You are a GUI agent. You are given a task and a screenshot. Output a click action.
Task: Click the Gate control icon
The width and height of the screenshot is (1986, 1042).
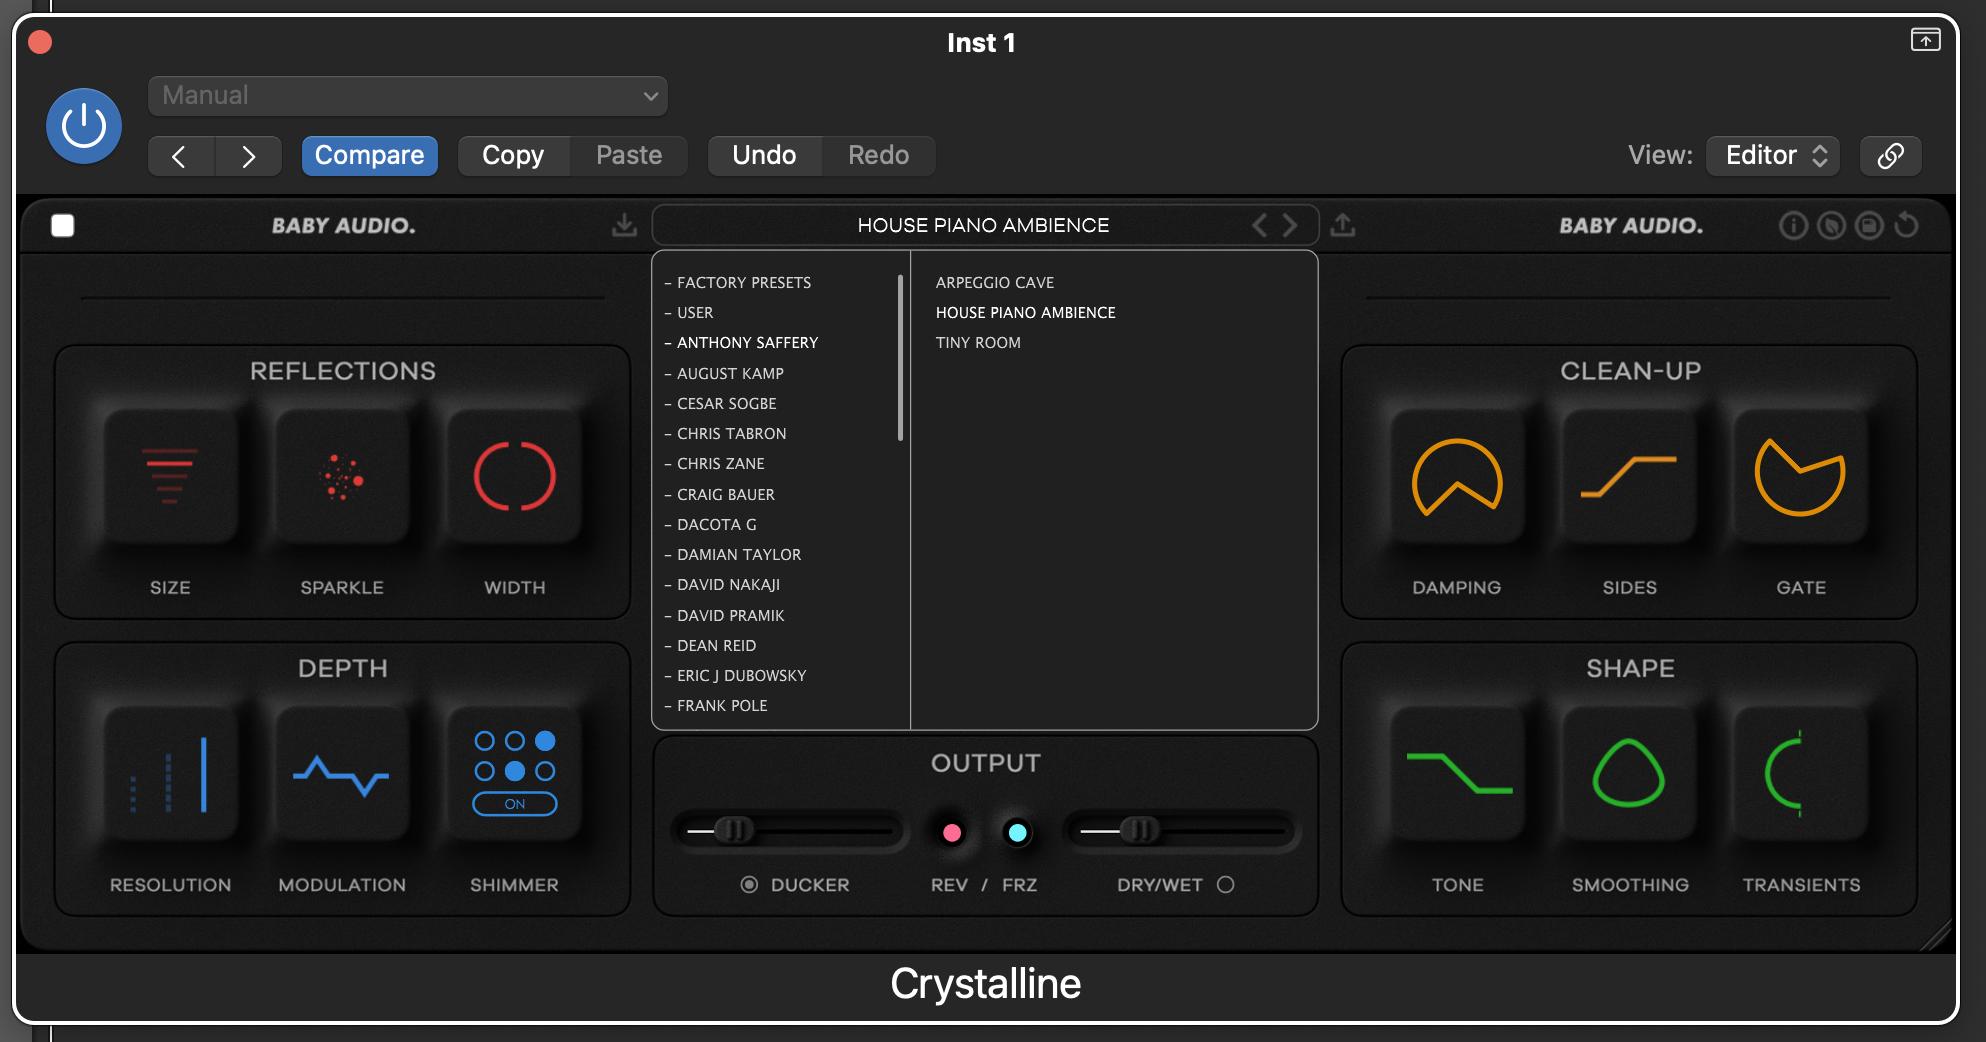coord(1800,476)
